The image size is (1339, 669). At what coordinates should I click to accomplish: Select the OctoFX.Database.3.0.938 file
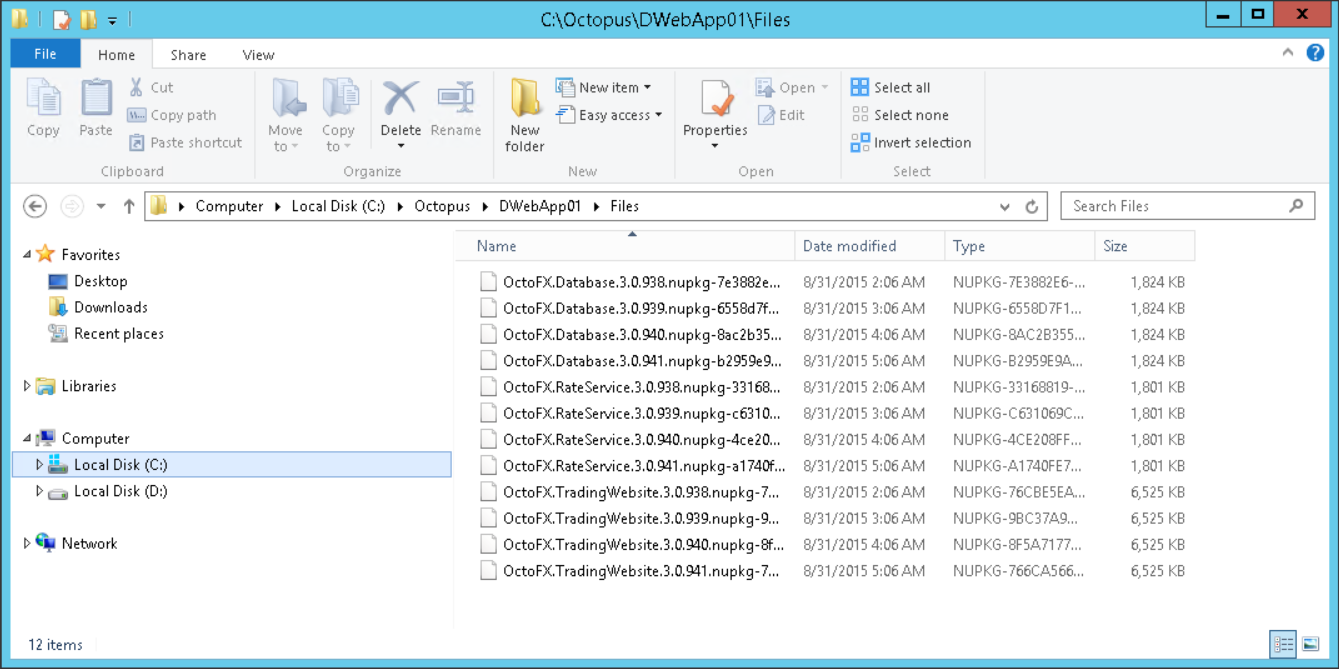click(x=641, y=283)
